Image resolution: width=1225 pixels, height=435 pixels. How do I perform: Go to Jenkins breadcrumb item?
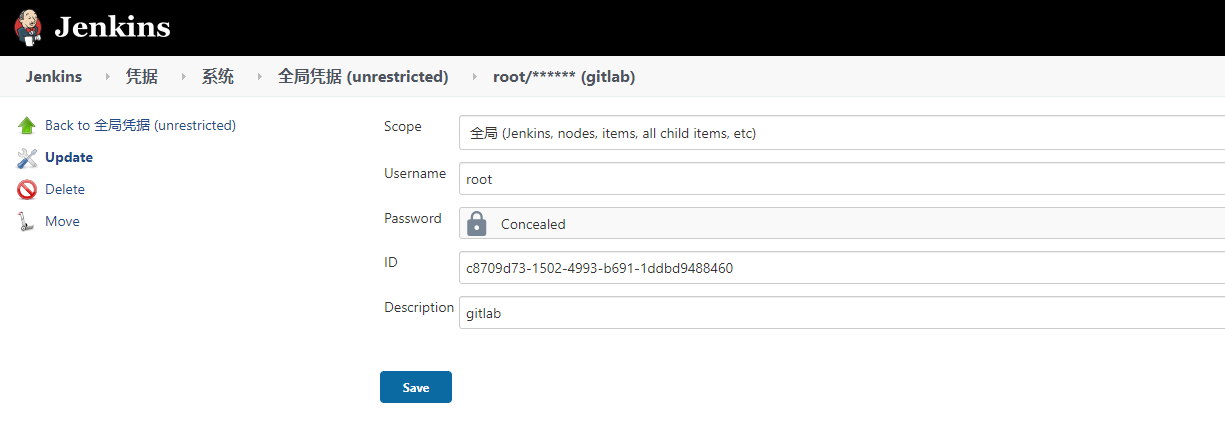(x=54, y=77)
